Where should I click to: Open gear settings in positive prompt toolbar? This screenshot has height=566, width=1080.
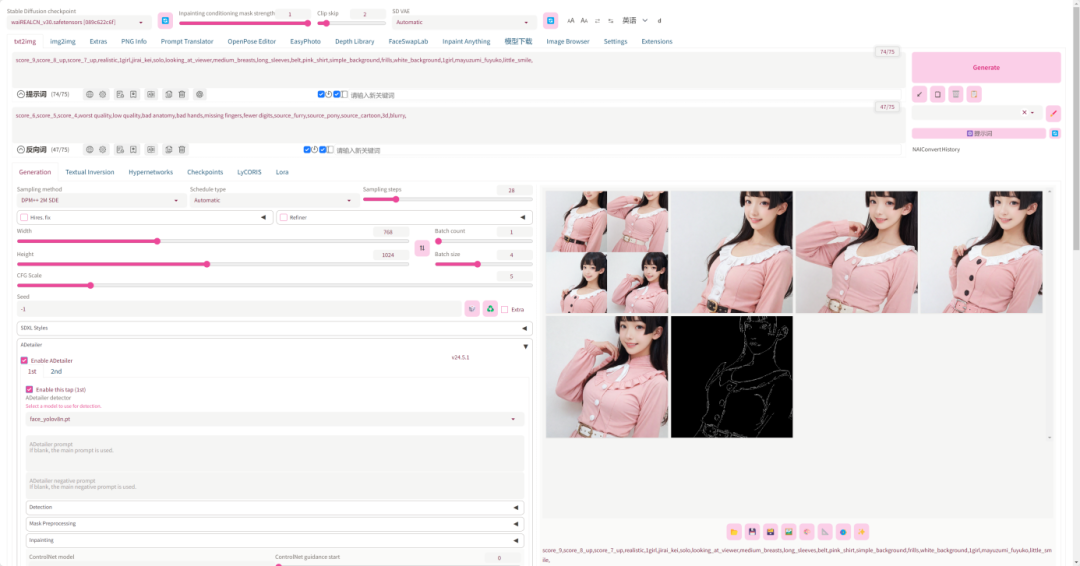coord(103,94)
